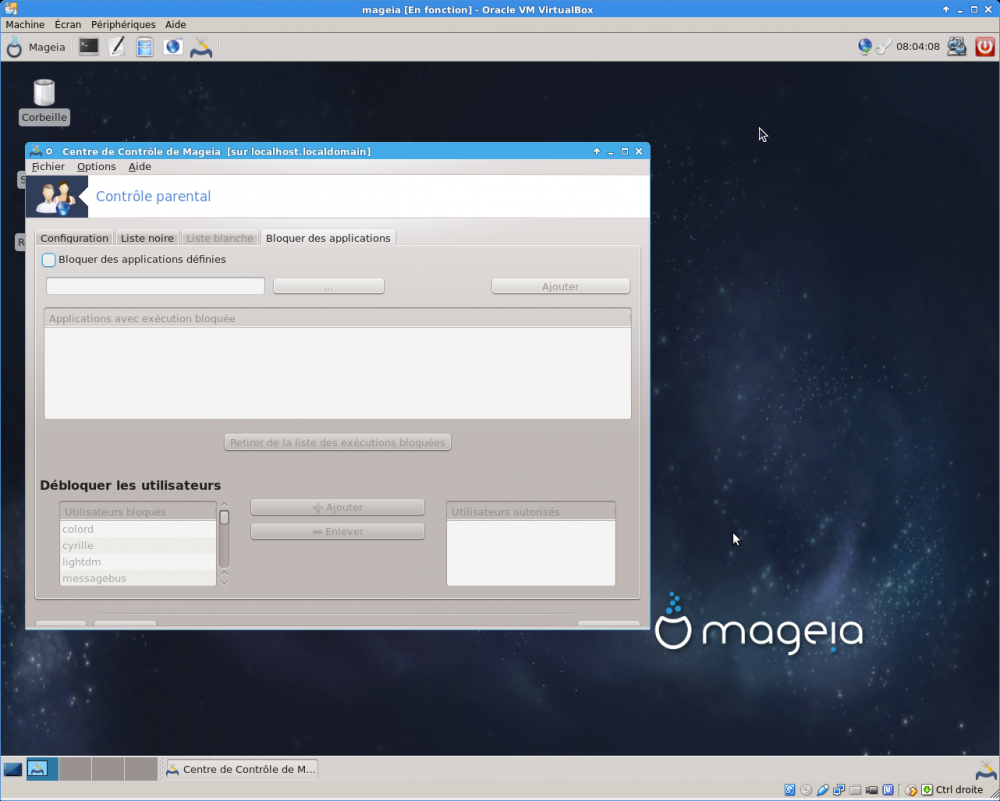Open the Mageia start menu

click(36, 47)
